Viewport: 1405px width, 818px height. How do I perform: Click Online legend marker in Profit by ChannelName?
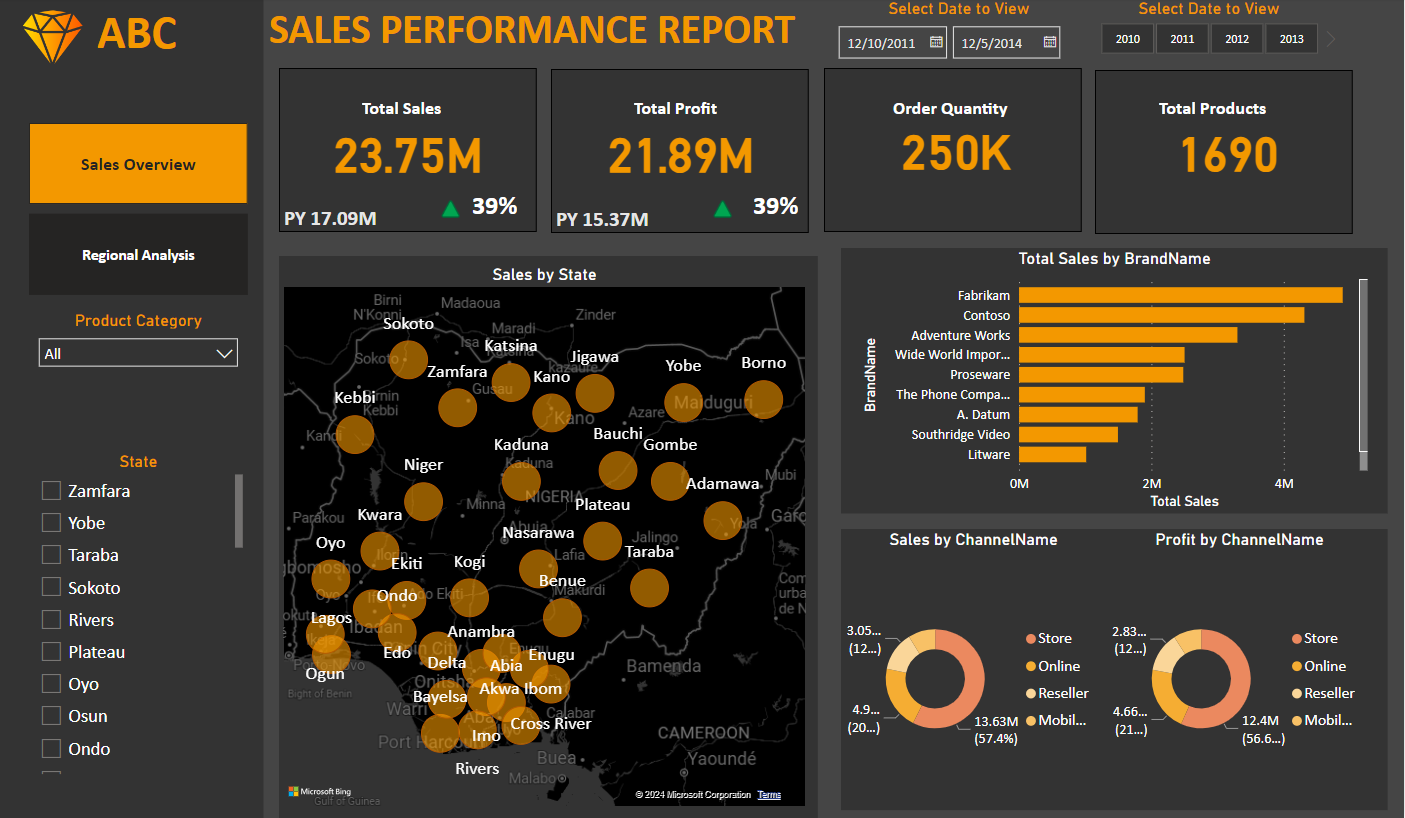[1297, 666]
